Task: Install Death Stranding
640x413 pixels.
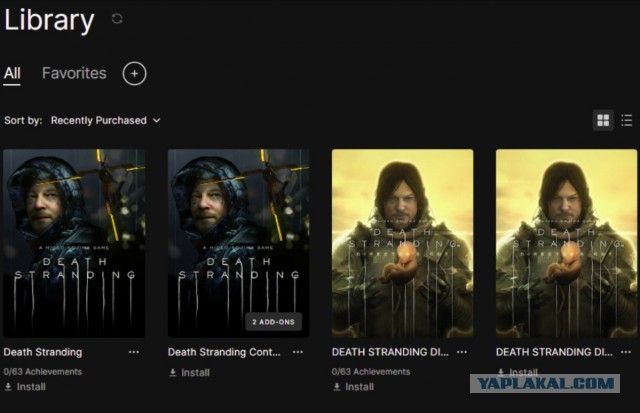Action: coord(25,387)
